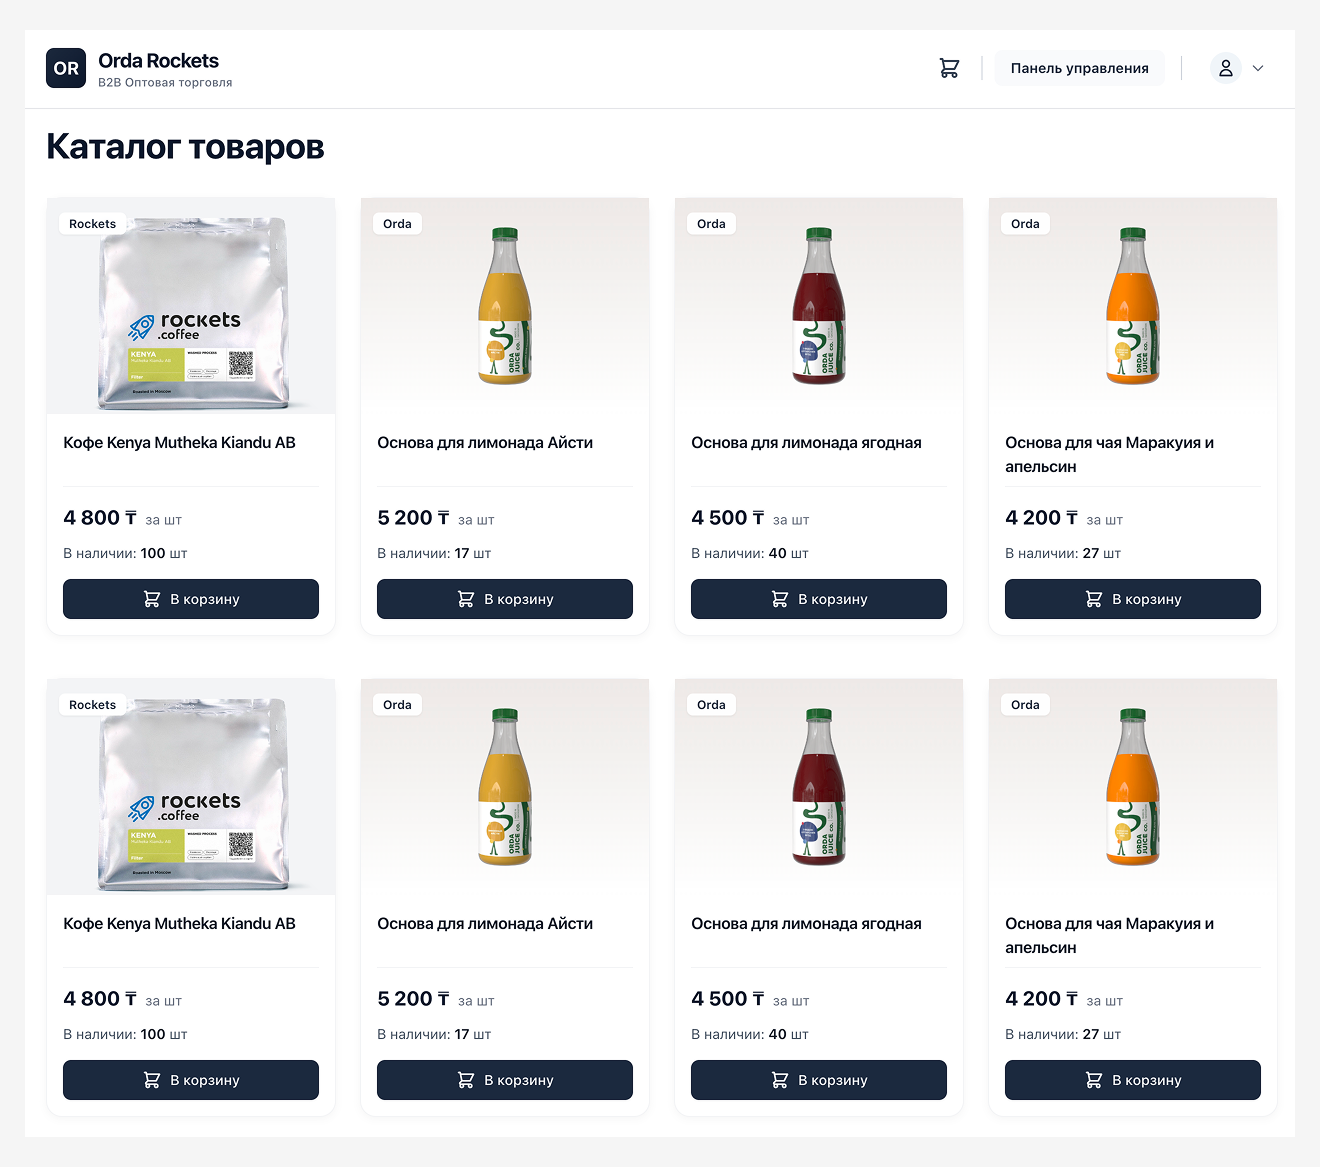Add bottom-row Маракуйя и апельсин to cart

coord(1133,1080)
